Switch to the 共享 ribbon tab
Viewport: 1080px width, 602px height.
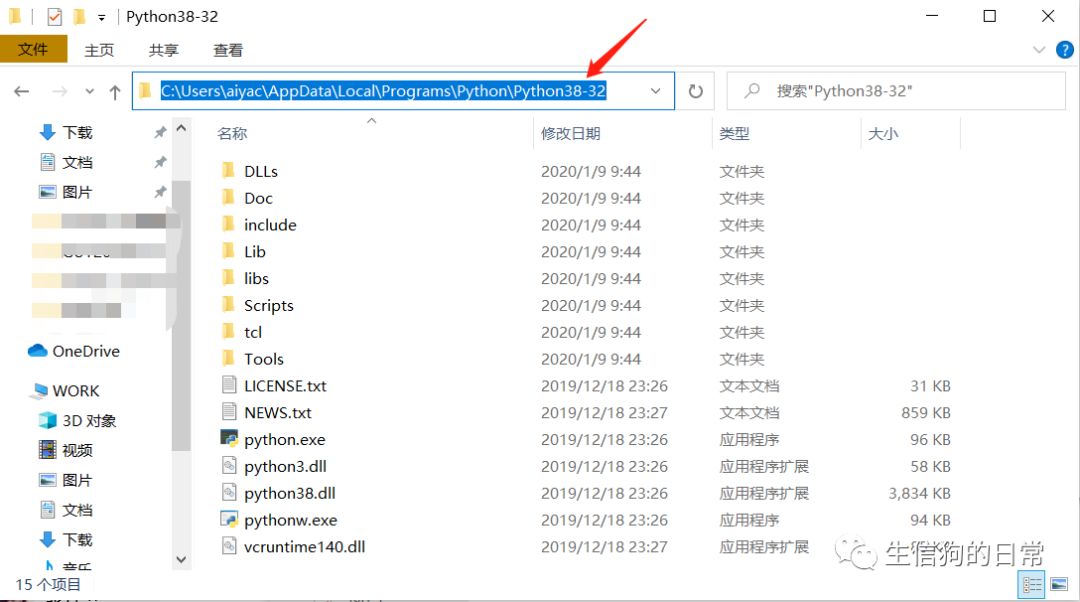click(163, 50)
